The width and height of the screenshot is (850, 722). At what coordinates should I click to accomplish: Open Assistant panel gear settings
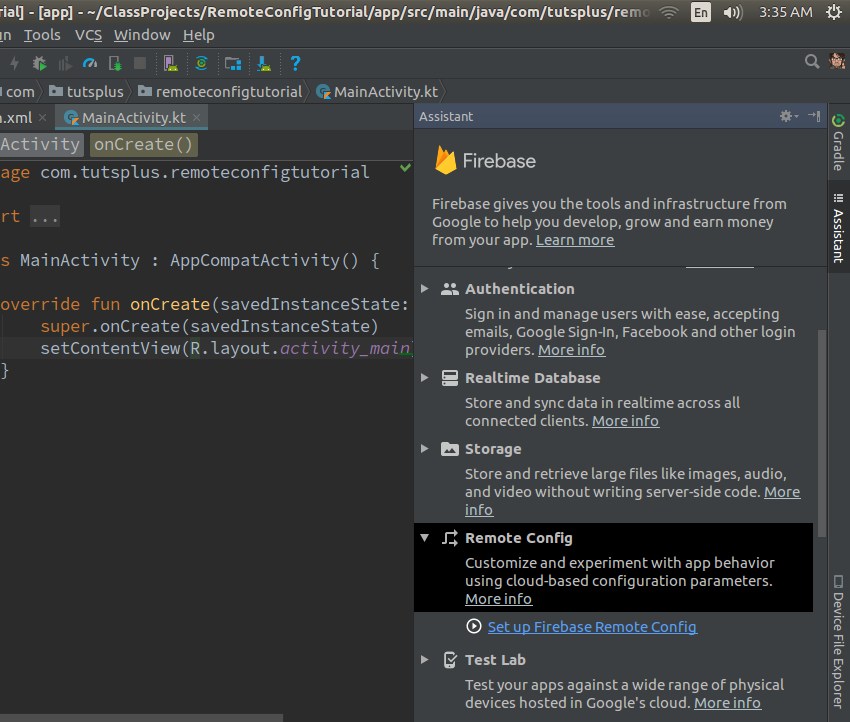click(788, 116)
